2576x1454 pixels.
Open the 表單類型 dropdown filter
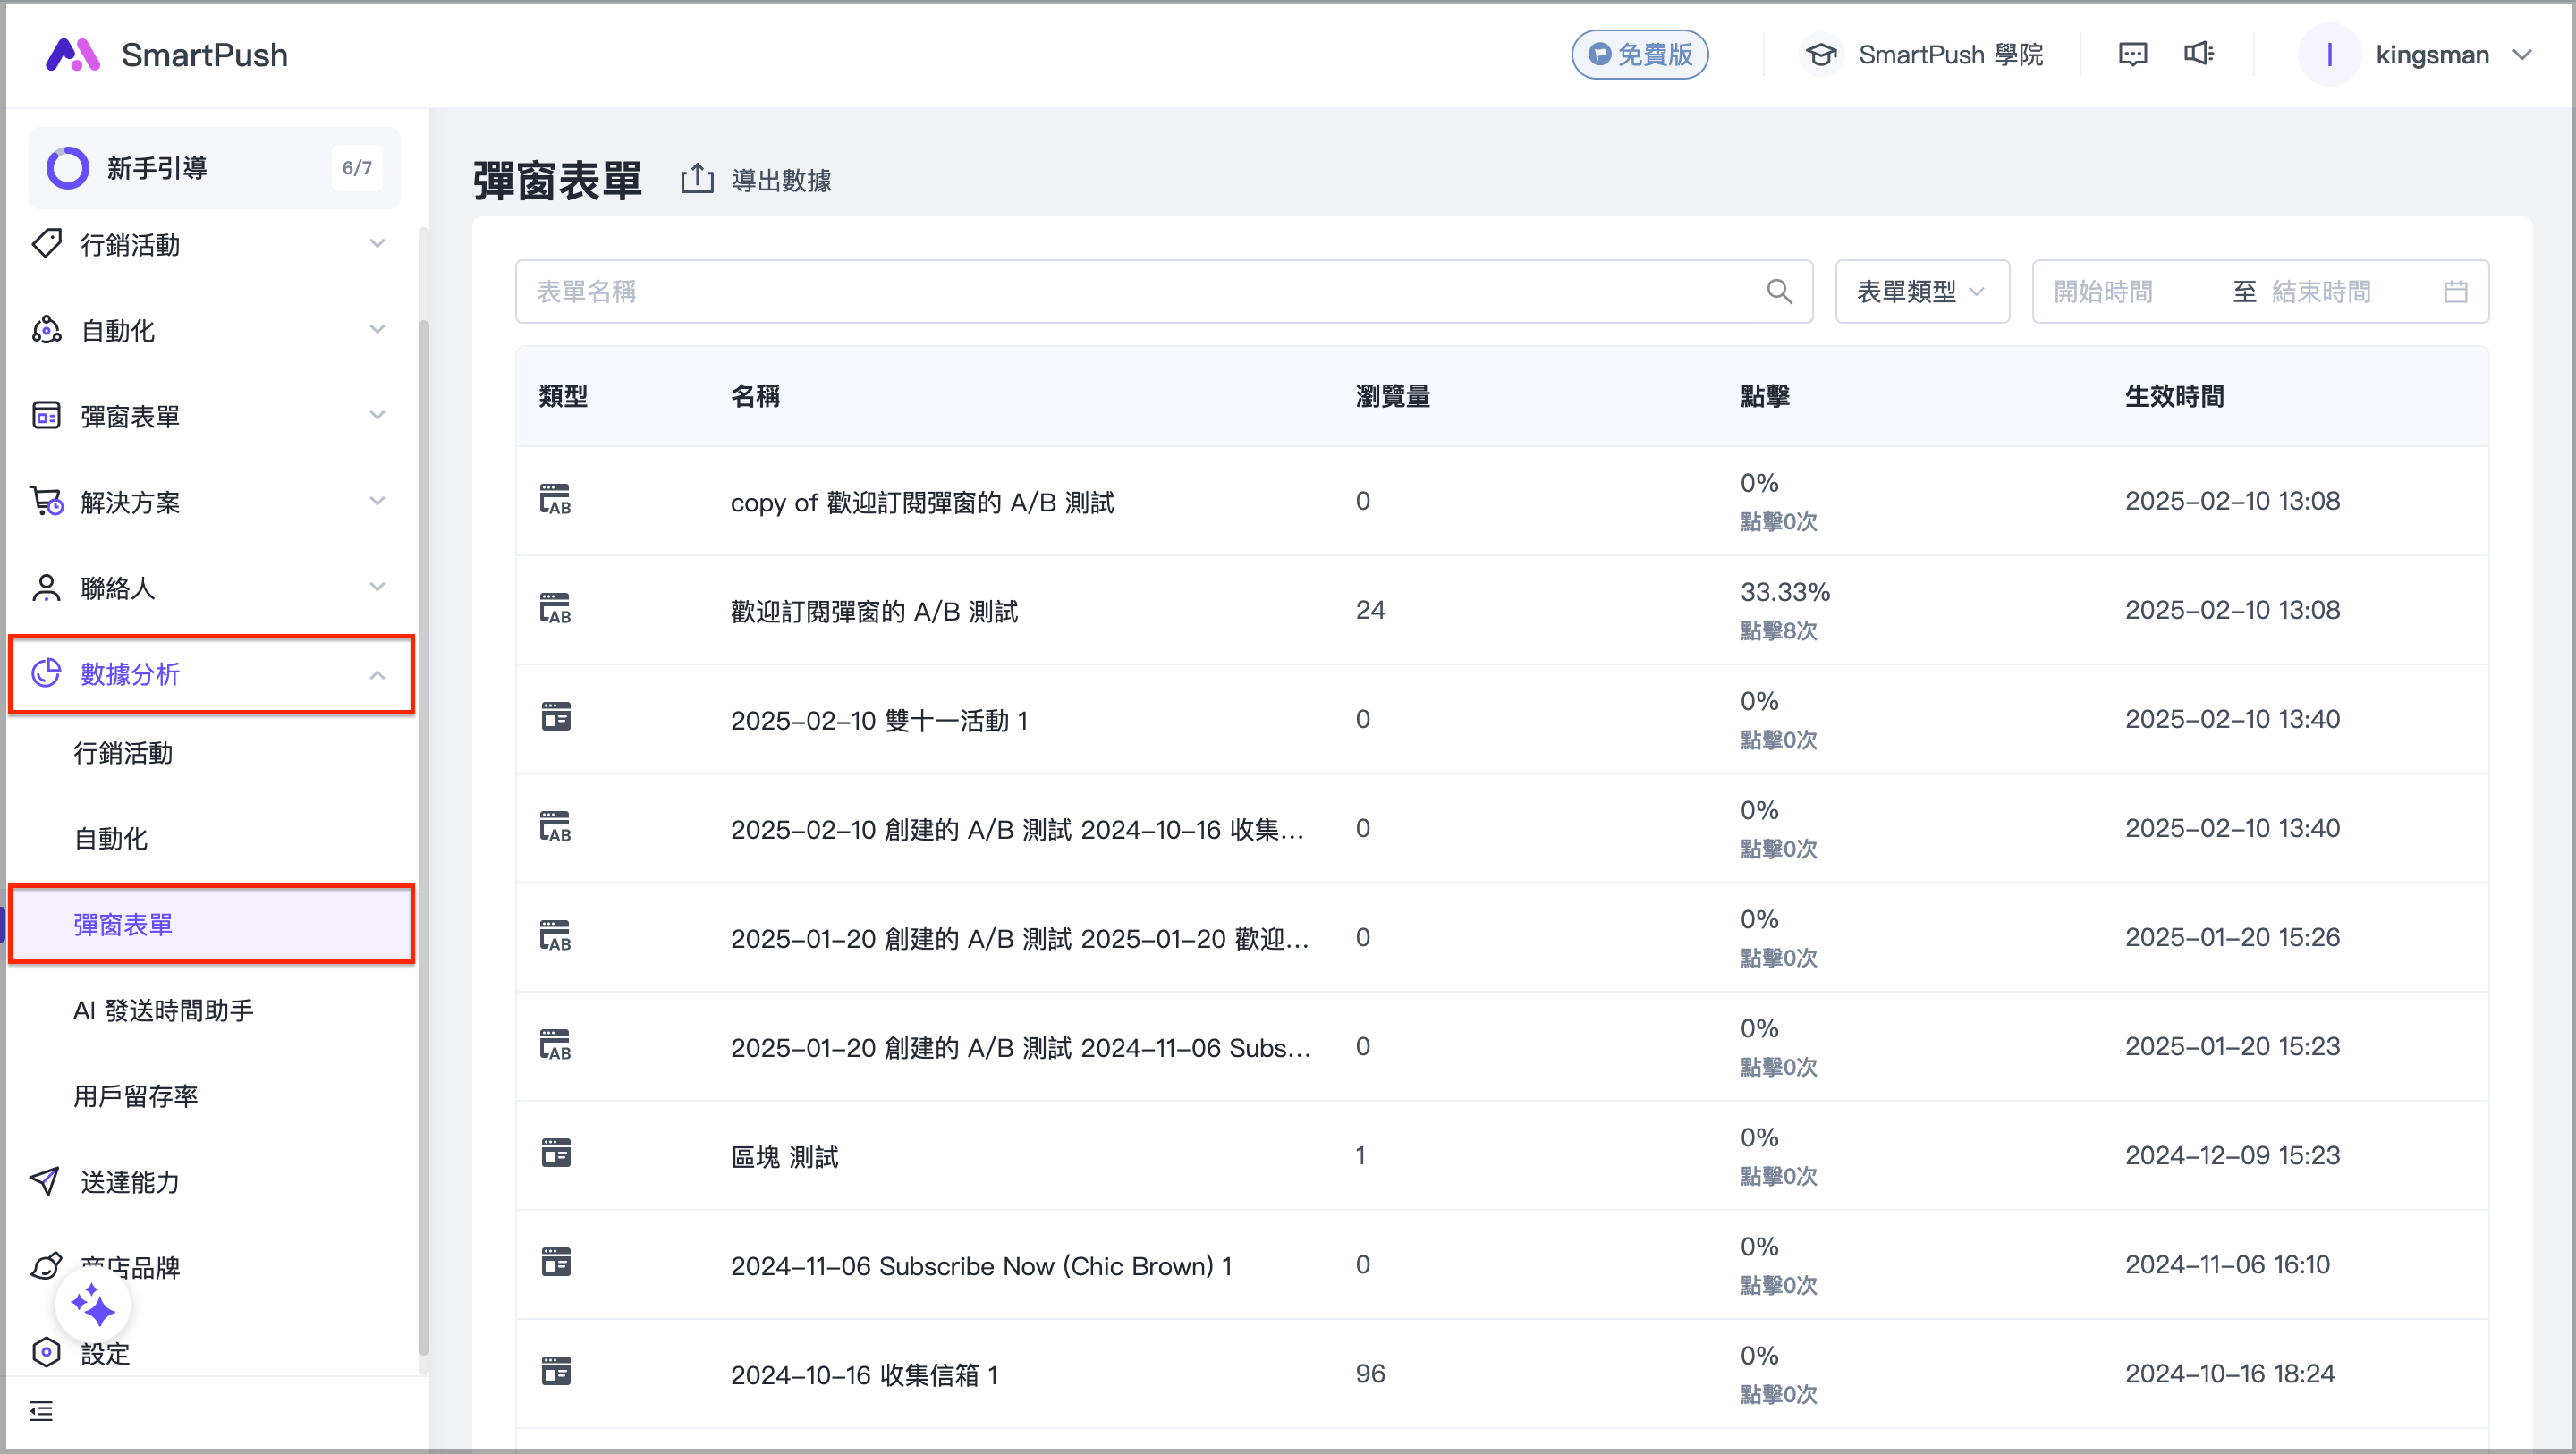click(x=1921, y=292)
